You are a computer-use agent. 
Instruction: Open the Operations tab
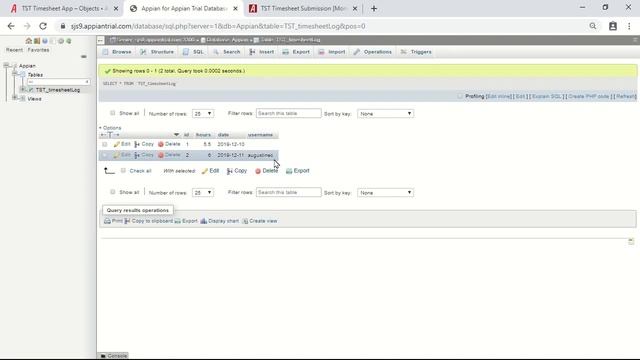[x=373, y=52]
